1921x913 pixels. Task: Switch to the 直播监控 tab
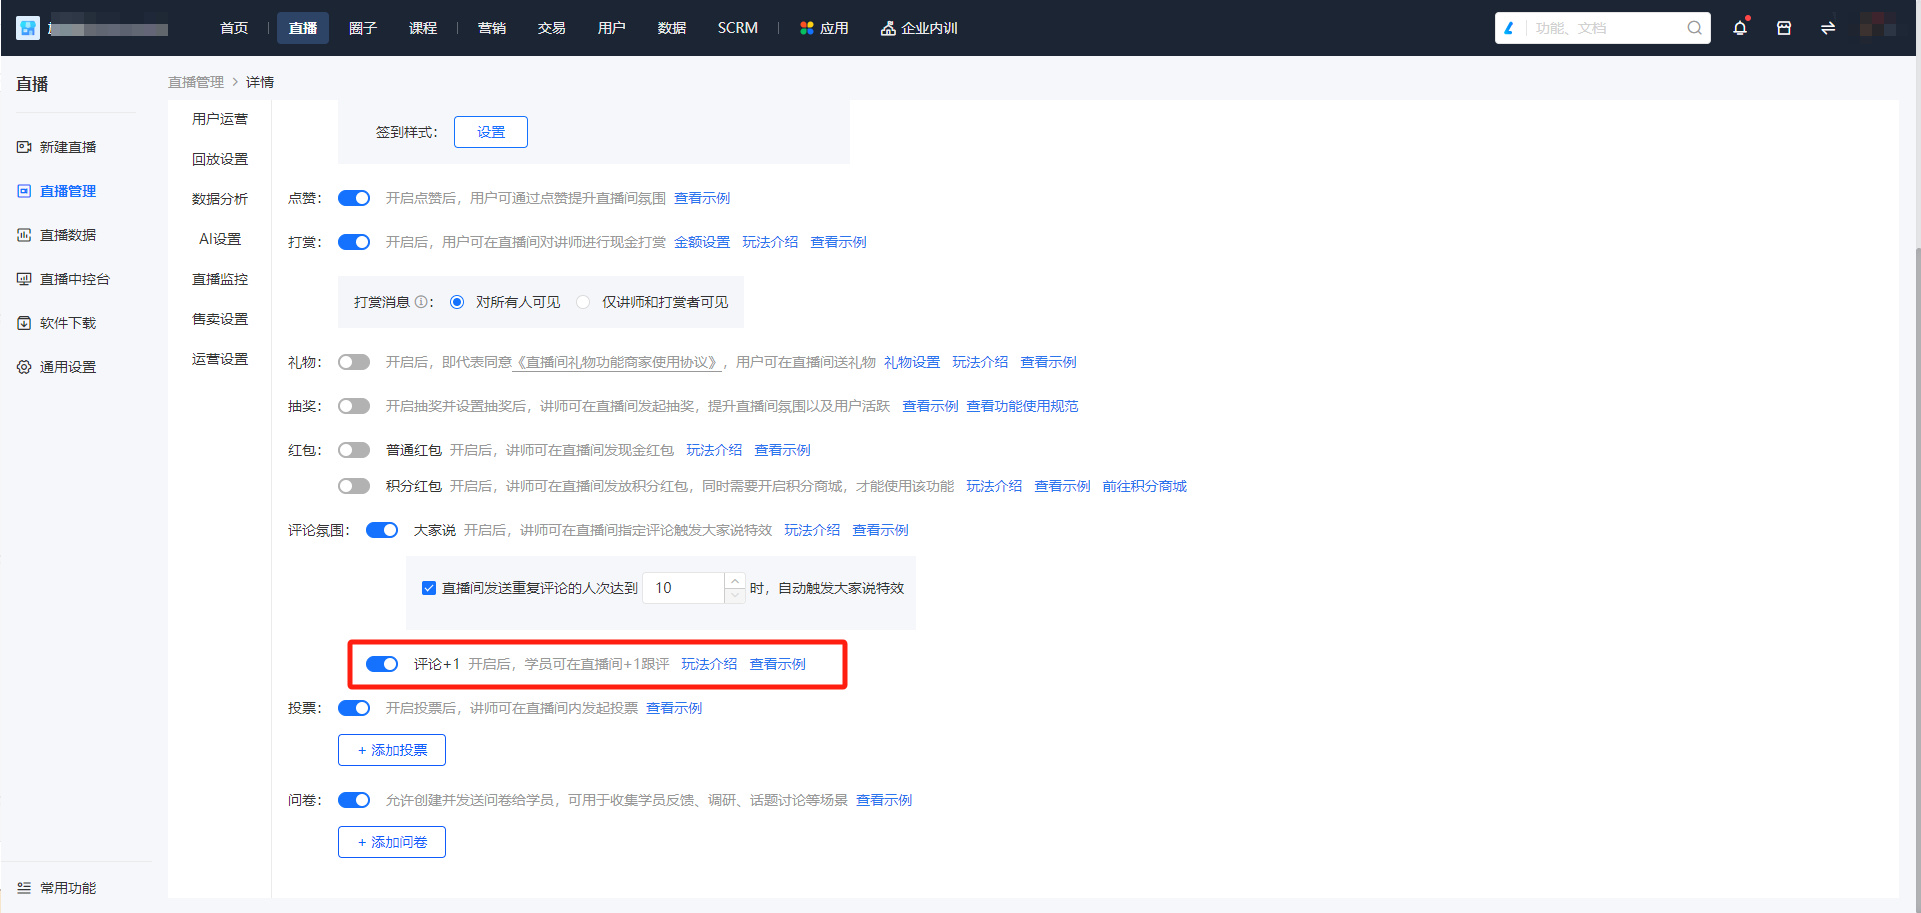pyautogui.click(x=220, y=279)
